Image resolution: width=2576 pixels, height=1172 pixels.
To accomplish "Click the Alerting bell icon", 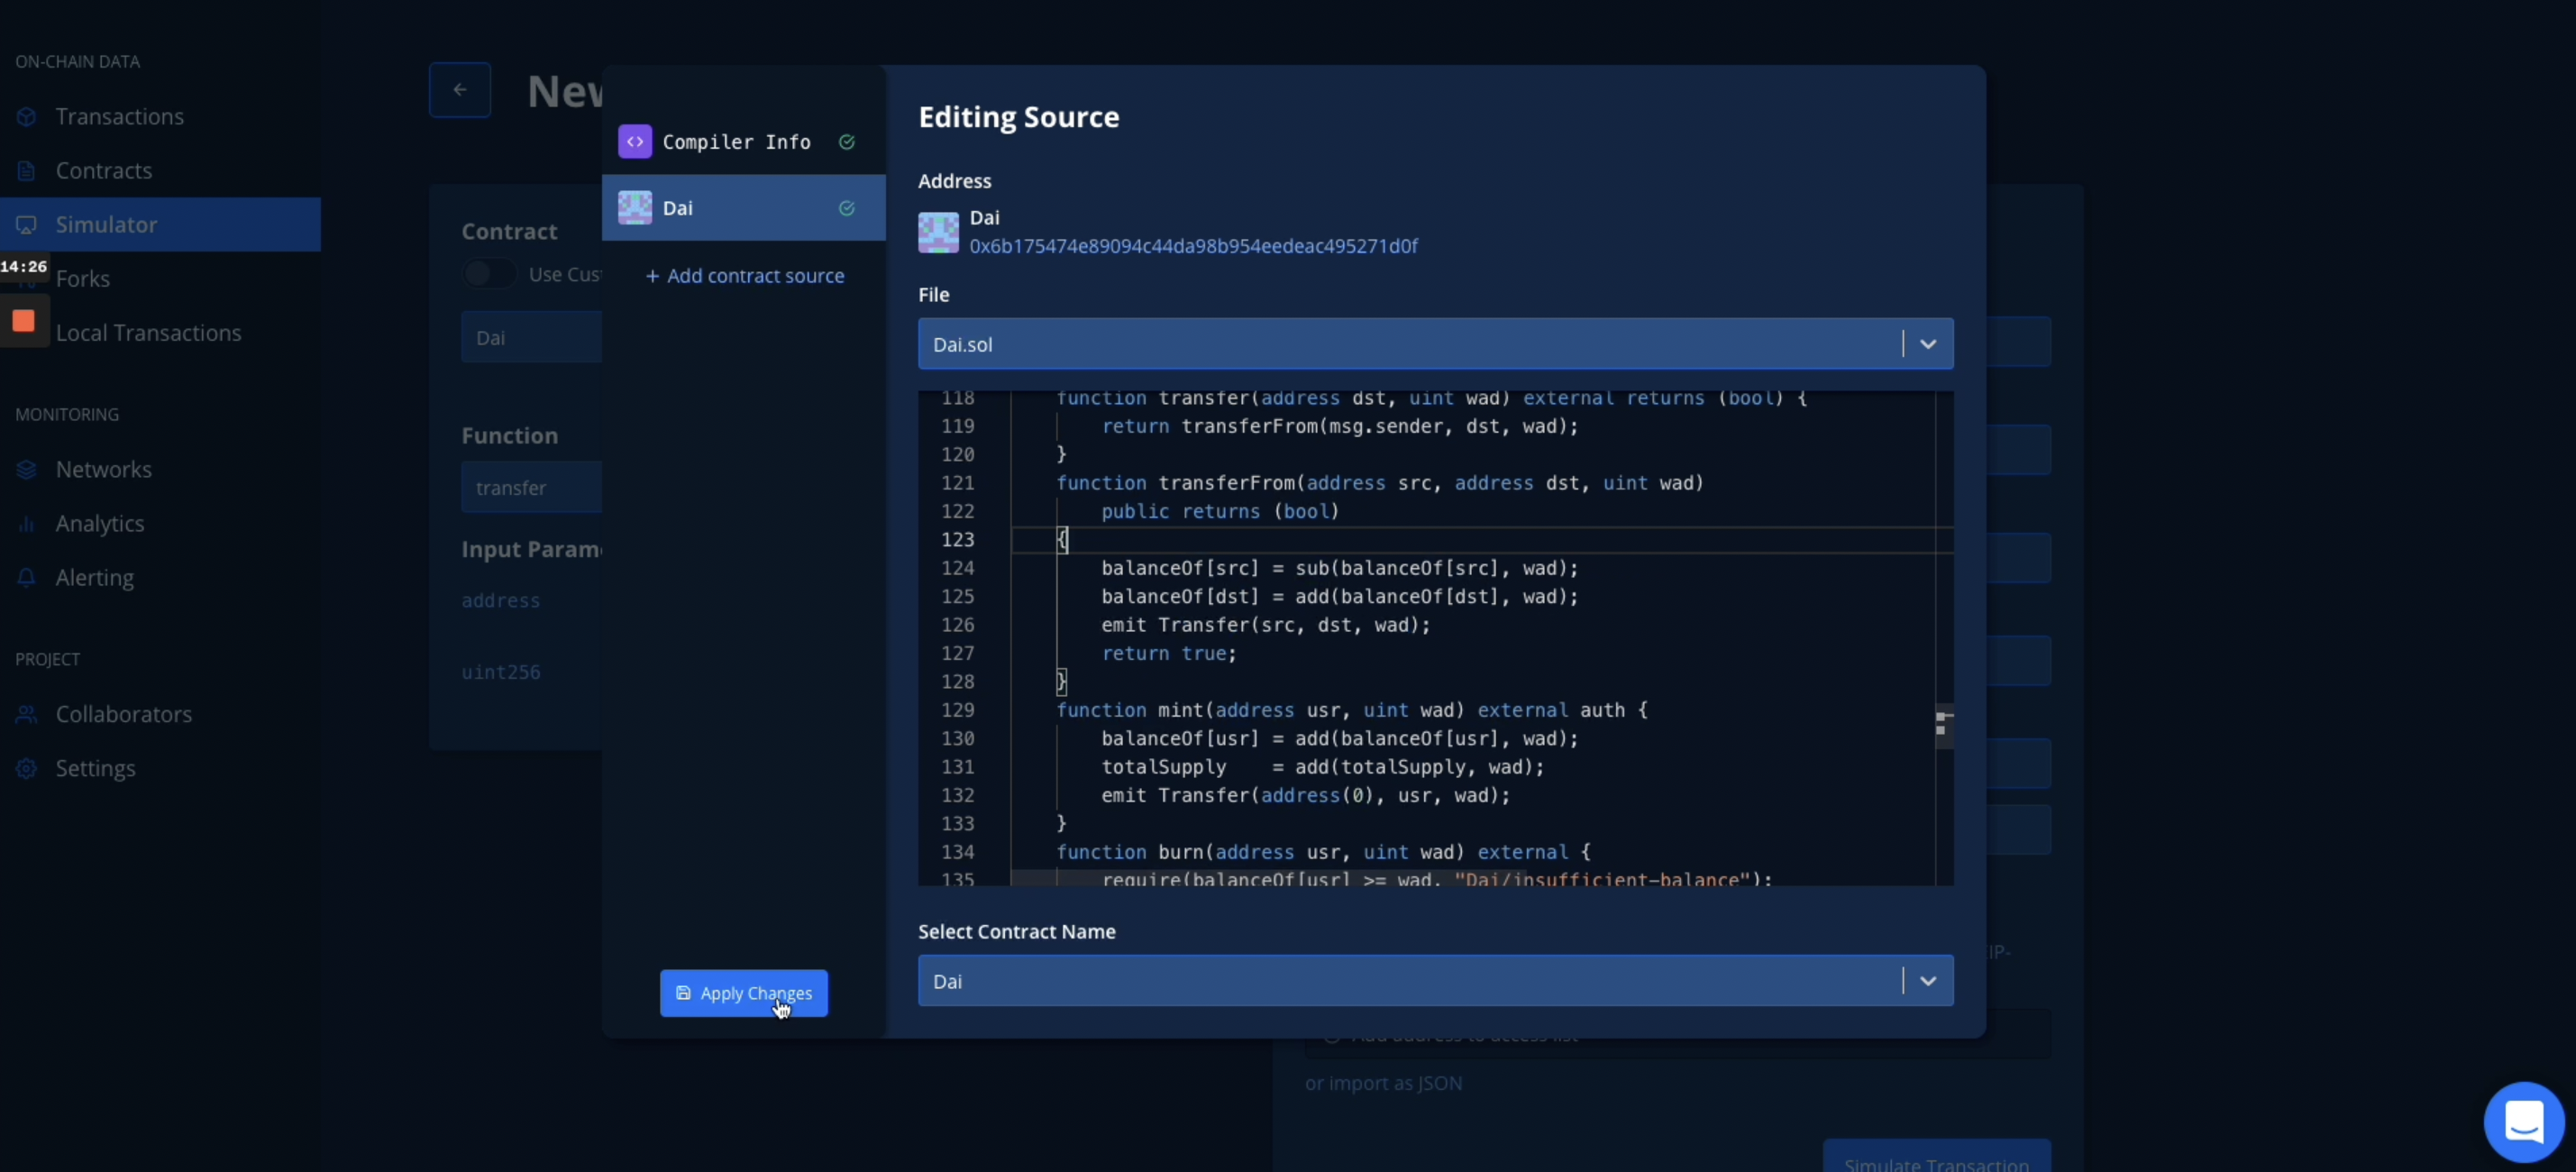I will 27,578.
